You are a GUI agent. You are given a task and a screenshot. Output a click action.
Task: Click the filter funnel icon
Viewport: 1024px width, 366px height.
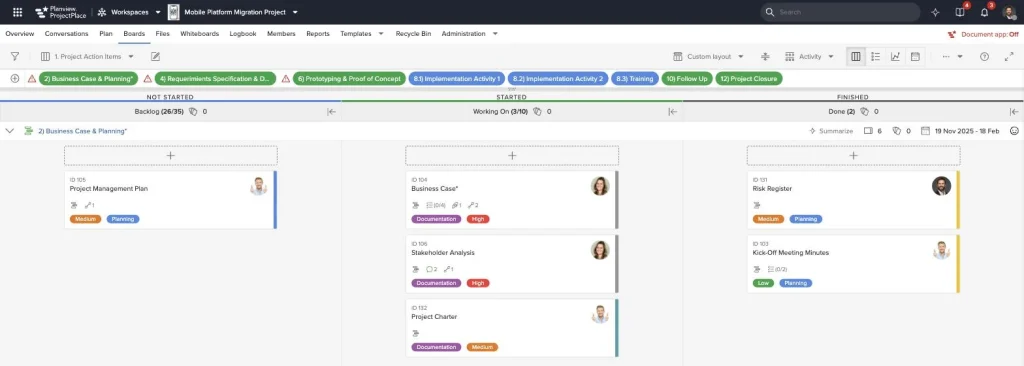click(14, 57)
